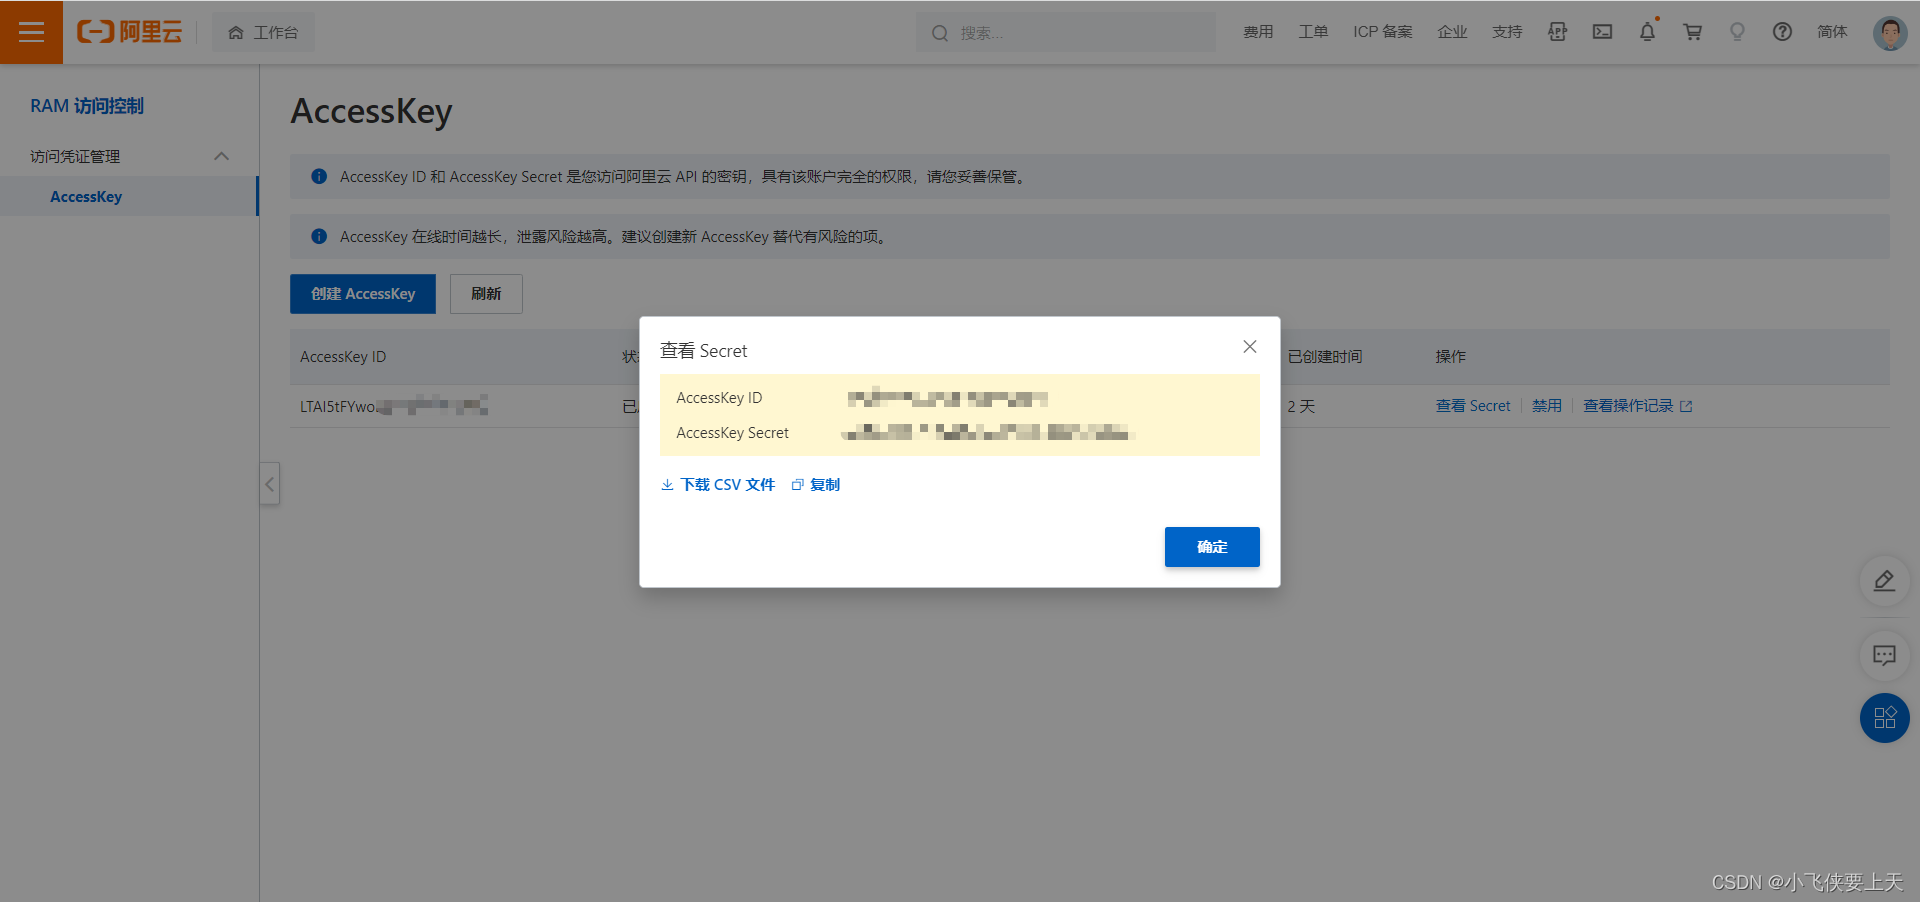The image size is (1920, 902).
Task: Confirm dialog with 确定 button
Action: [x=1212, y=547]
